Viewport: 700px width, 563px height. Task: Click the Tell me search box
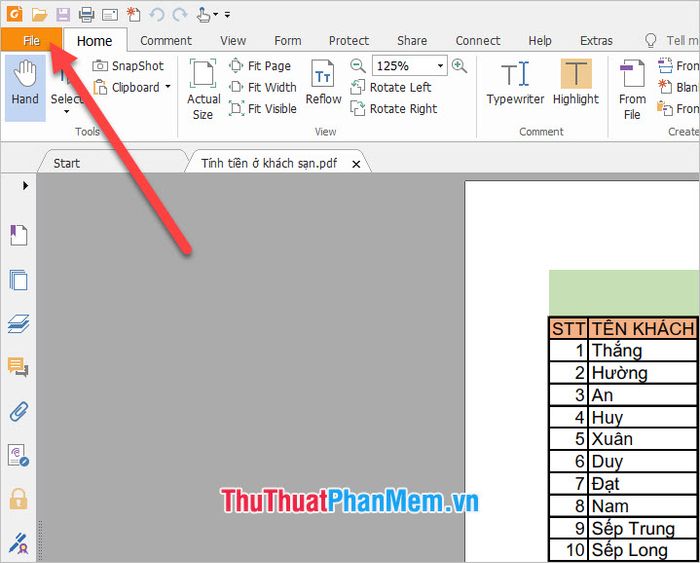[671, 41]
